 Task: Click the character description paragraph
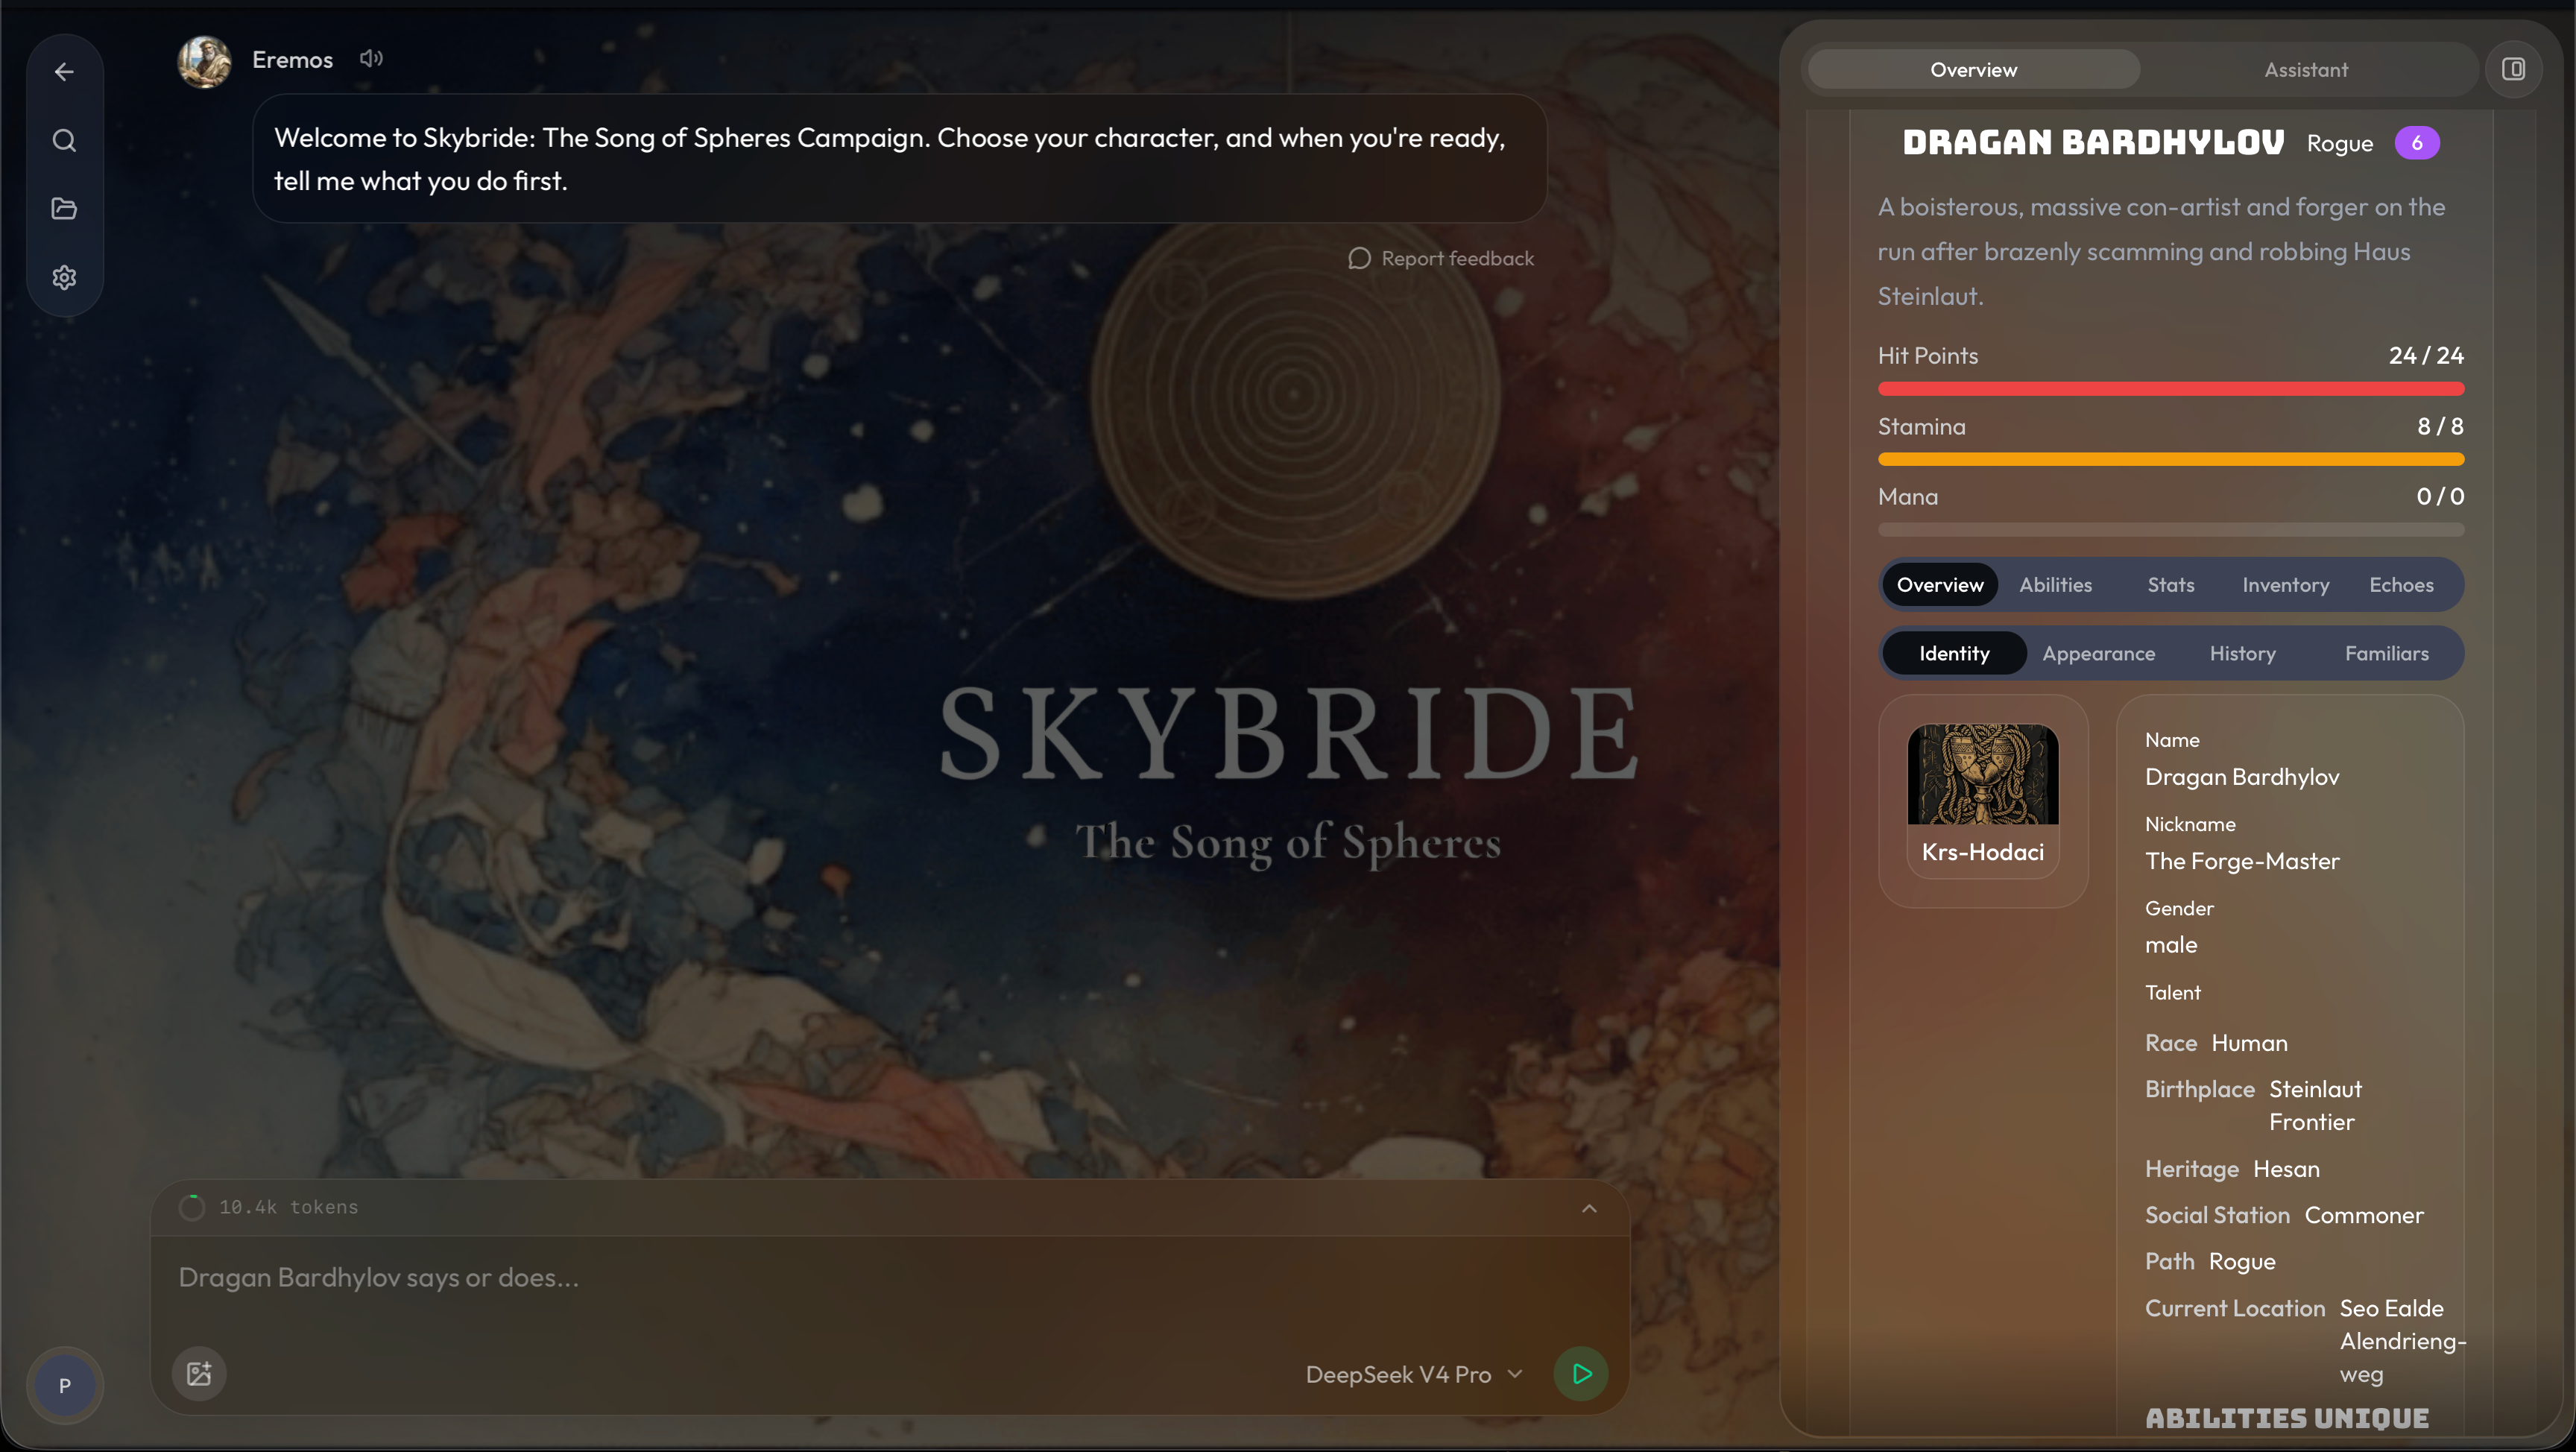coord(2161,251)
